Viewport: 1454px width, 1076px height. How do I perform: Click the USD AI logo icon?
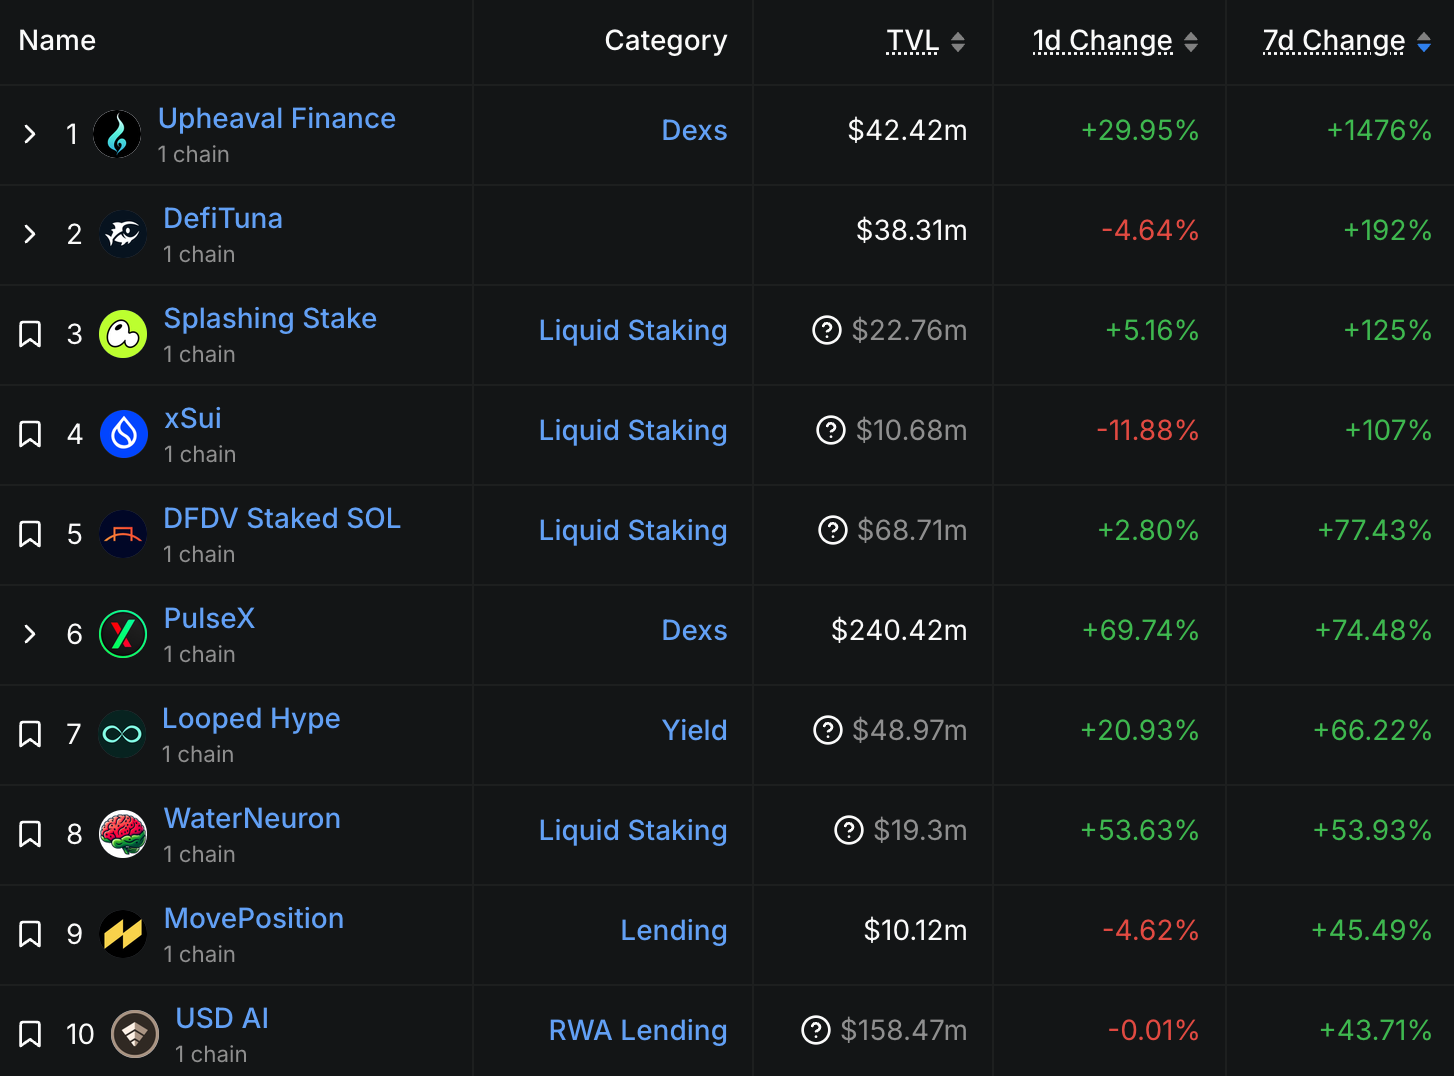coord(135,1034)
